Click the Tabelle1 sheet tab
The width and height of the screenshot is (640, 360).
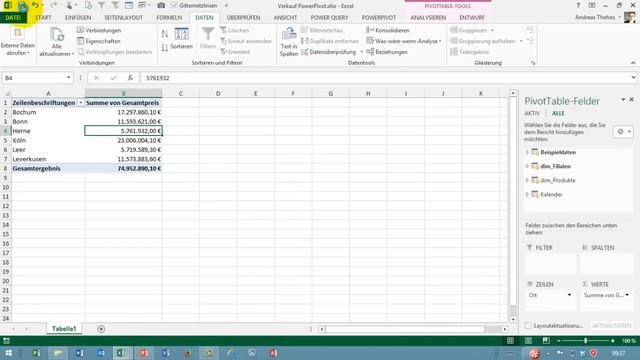tap(64, 329)
